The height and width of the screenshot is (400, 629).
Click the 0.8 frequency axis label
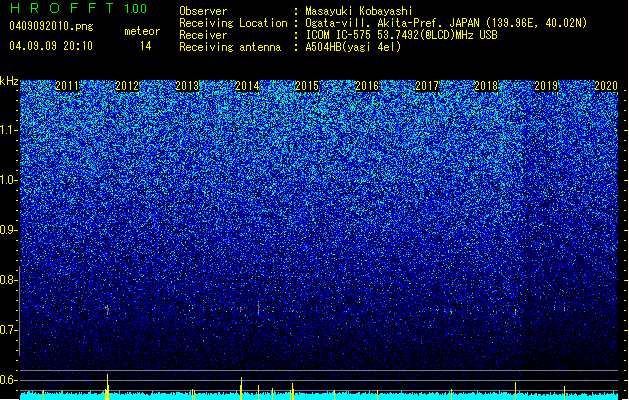9,280
